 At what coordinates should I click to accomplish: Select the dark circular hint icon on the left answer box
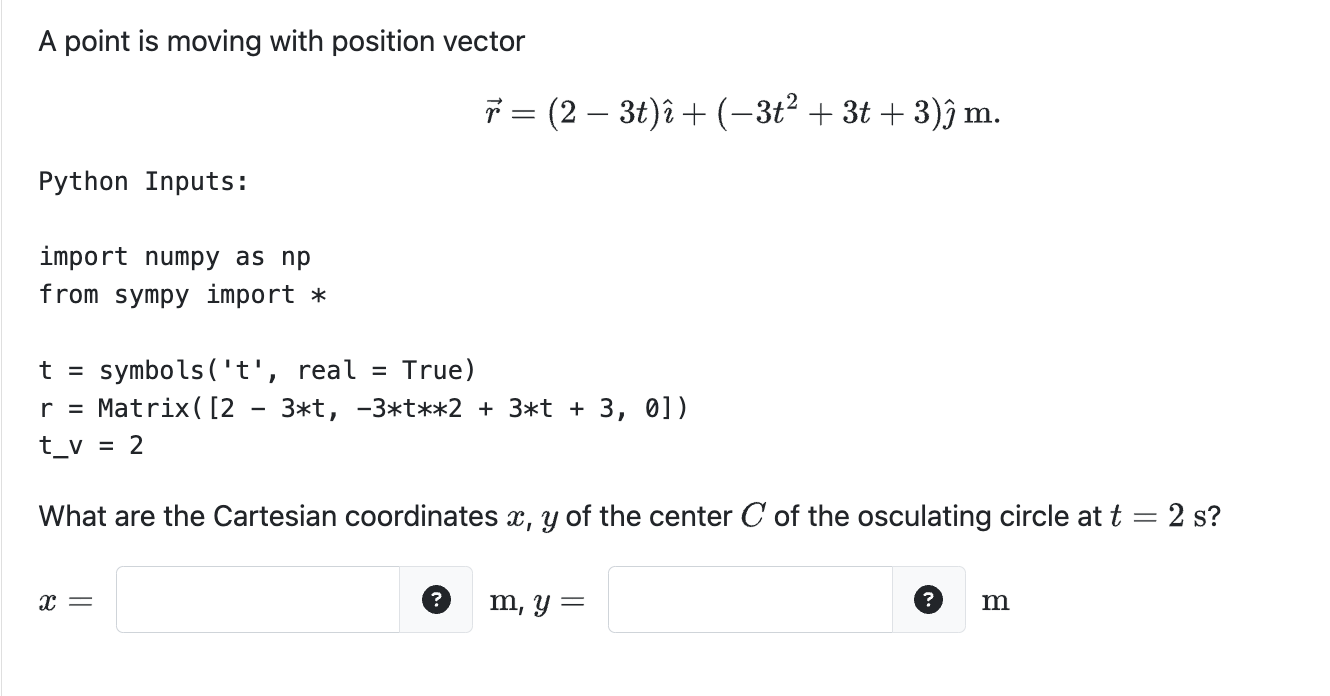[x=436, y=599]
